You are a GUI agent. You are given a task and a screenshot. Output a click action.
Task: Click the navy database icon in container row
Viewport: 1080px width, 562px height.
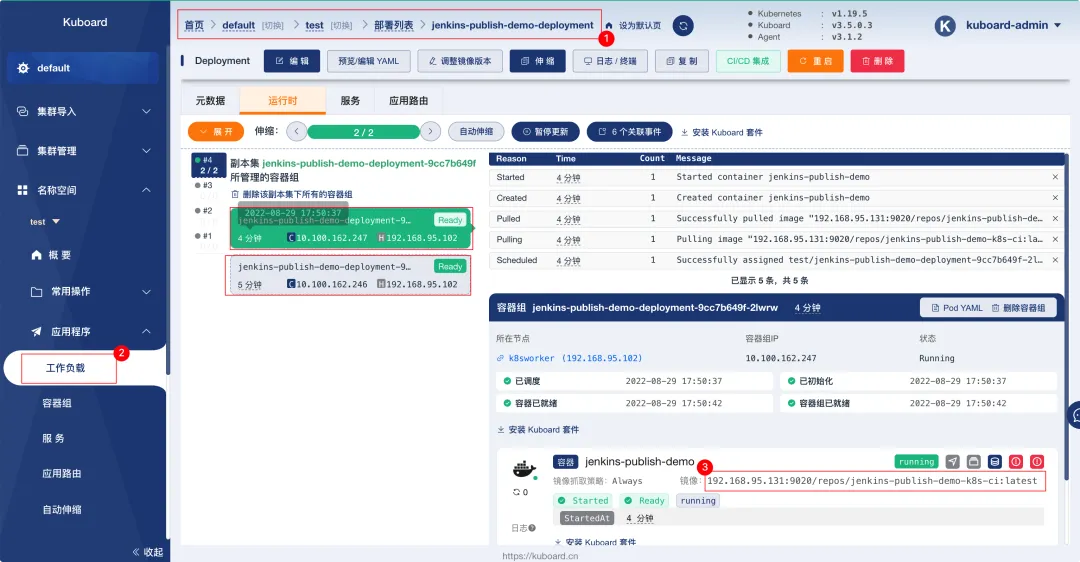[x=995, y=461]
